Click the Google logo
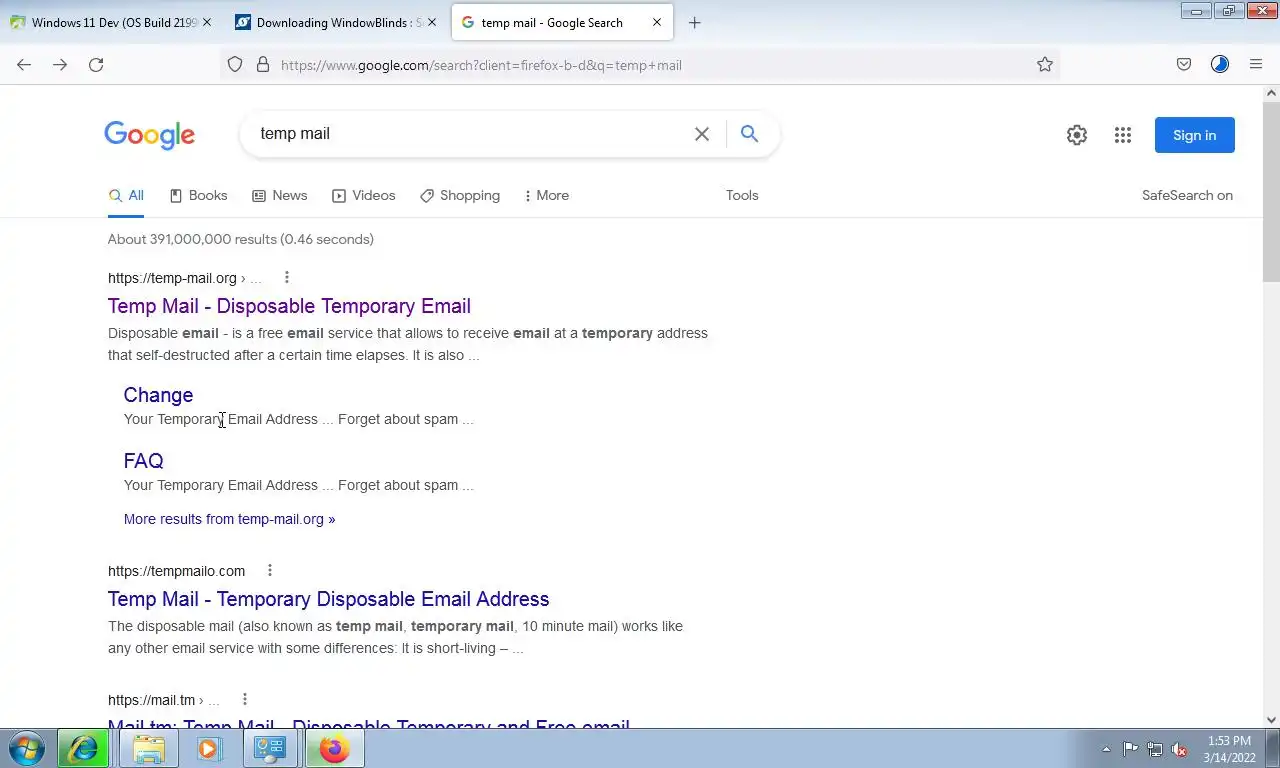Viewport: 1280px width, 768px height. click(150, 135)
